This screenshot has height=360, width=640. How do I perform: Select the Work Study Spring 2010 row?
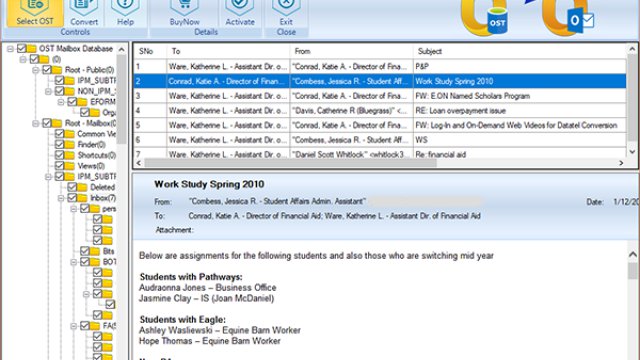point(380,81)
